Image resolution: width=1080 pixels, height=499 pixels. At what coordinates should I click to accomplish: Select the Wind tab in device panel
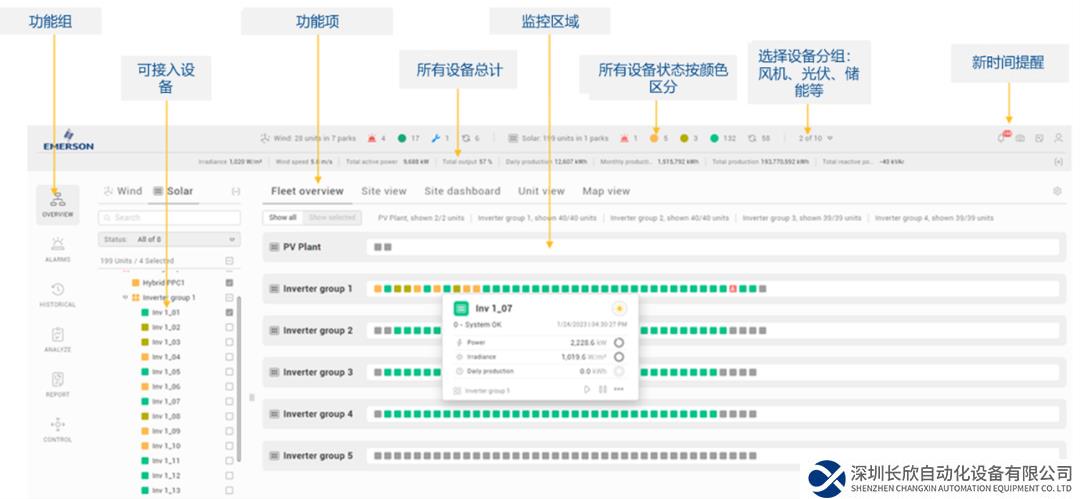click(x=123, y=191)
